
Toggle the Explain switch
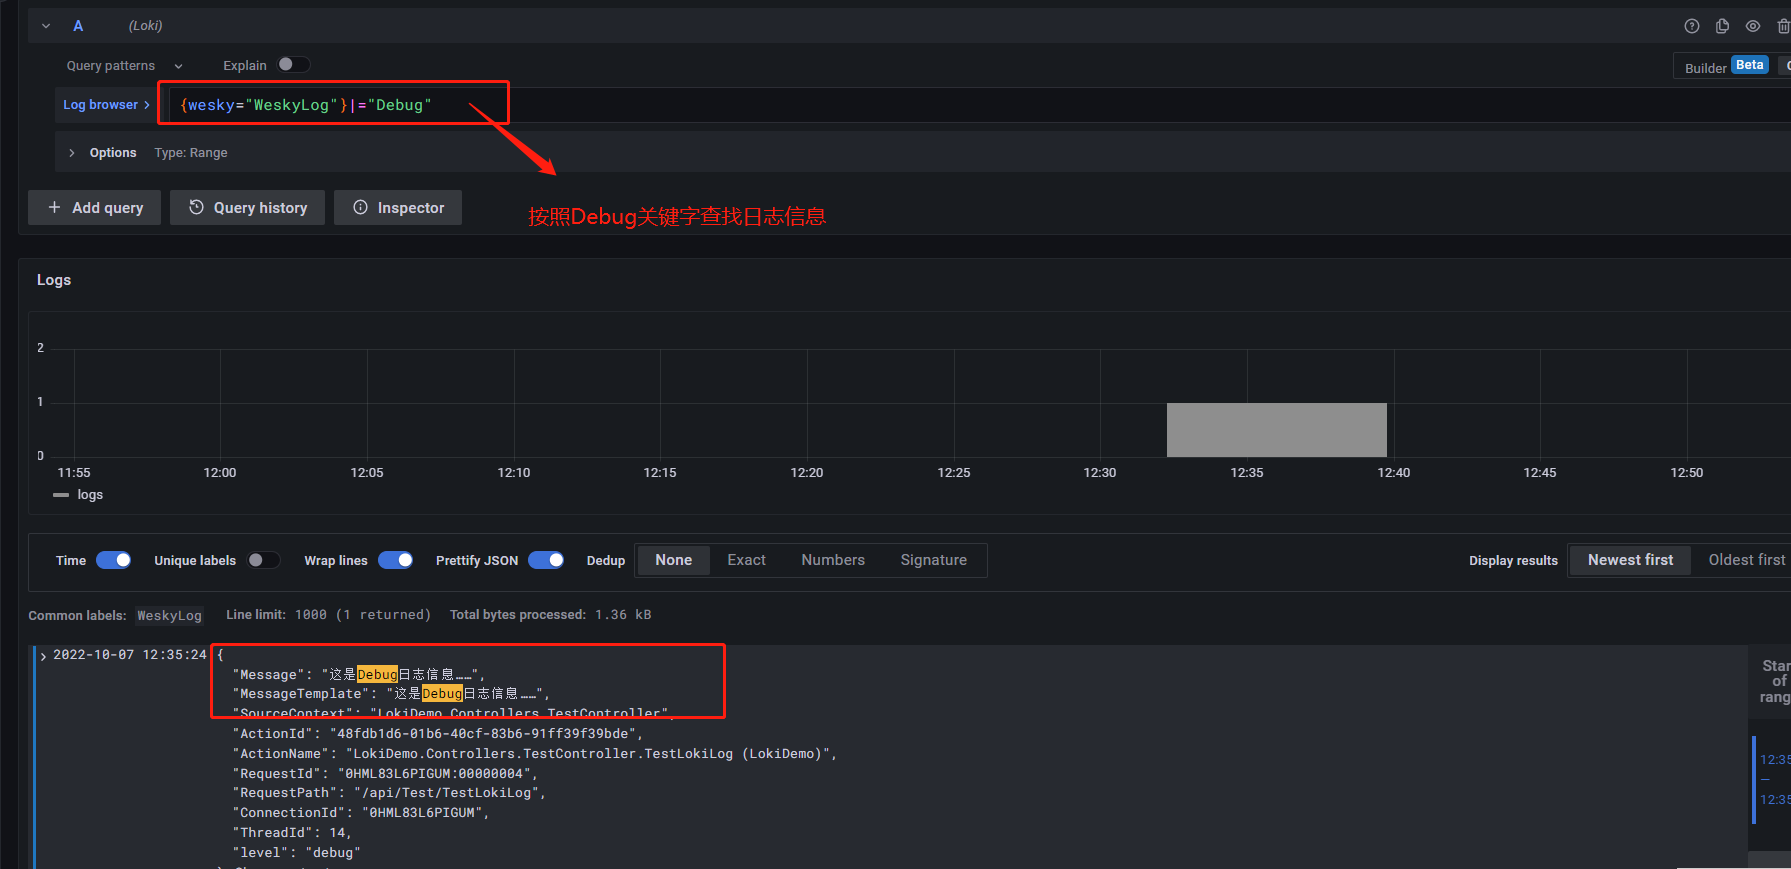(x=293, y=65)
